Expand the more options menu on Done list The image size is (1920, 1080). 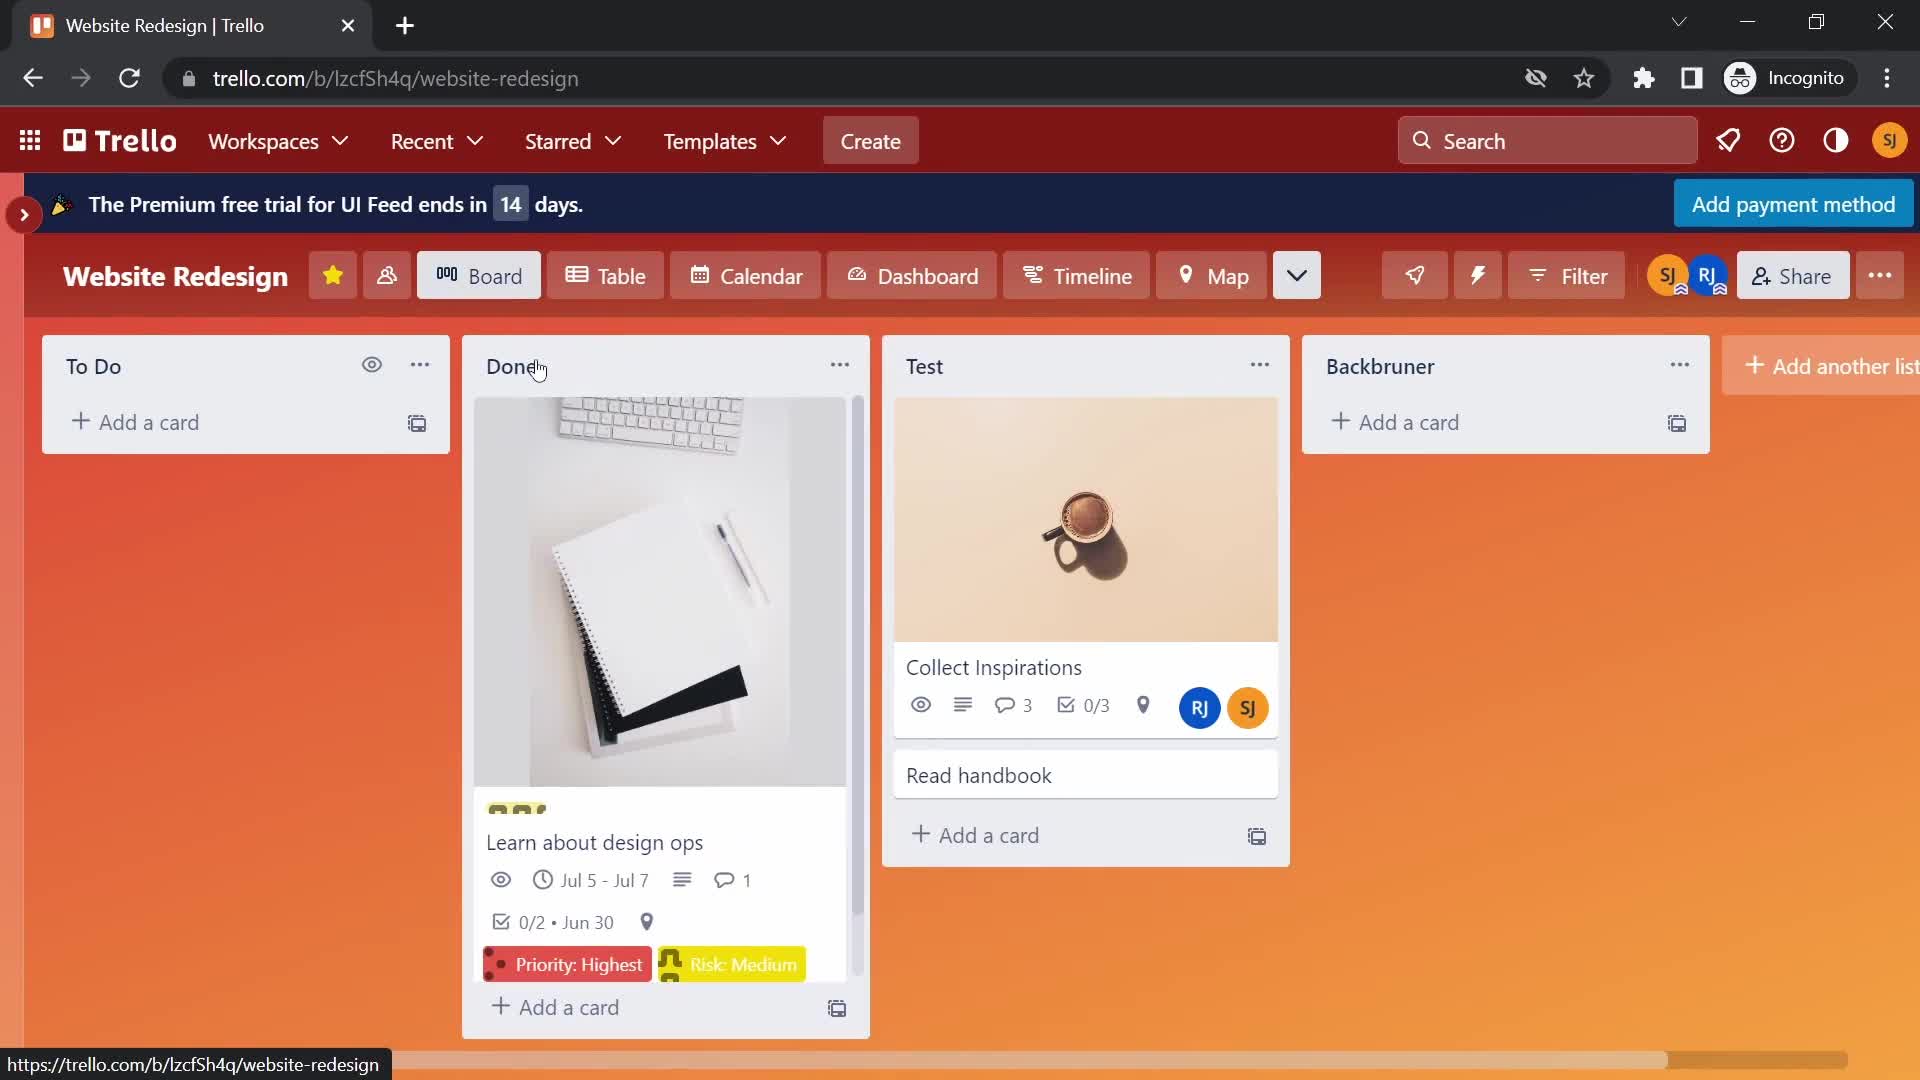point(840,365)
